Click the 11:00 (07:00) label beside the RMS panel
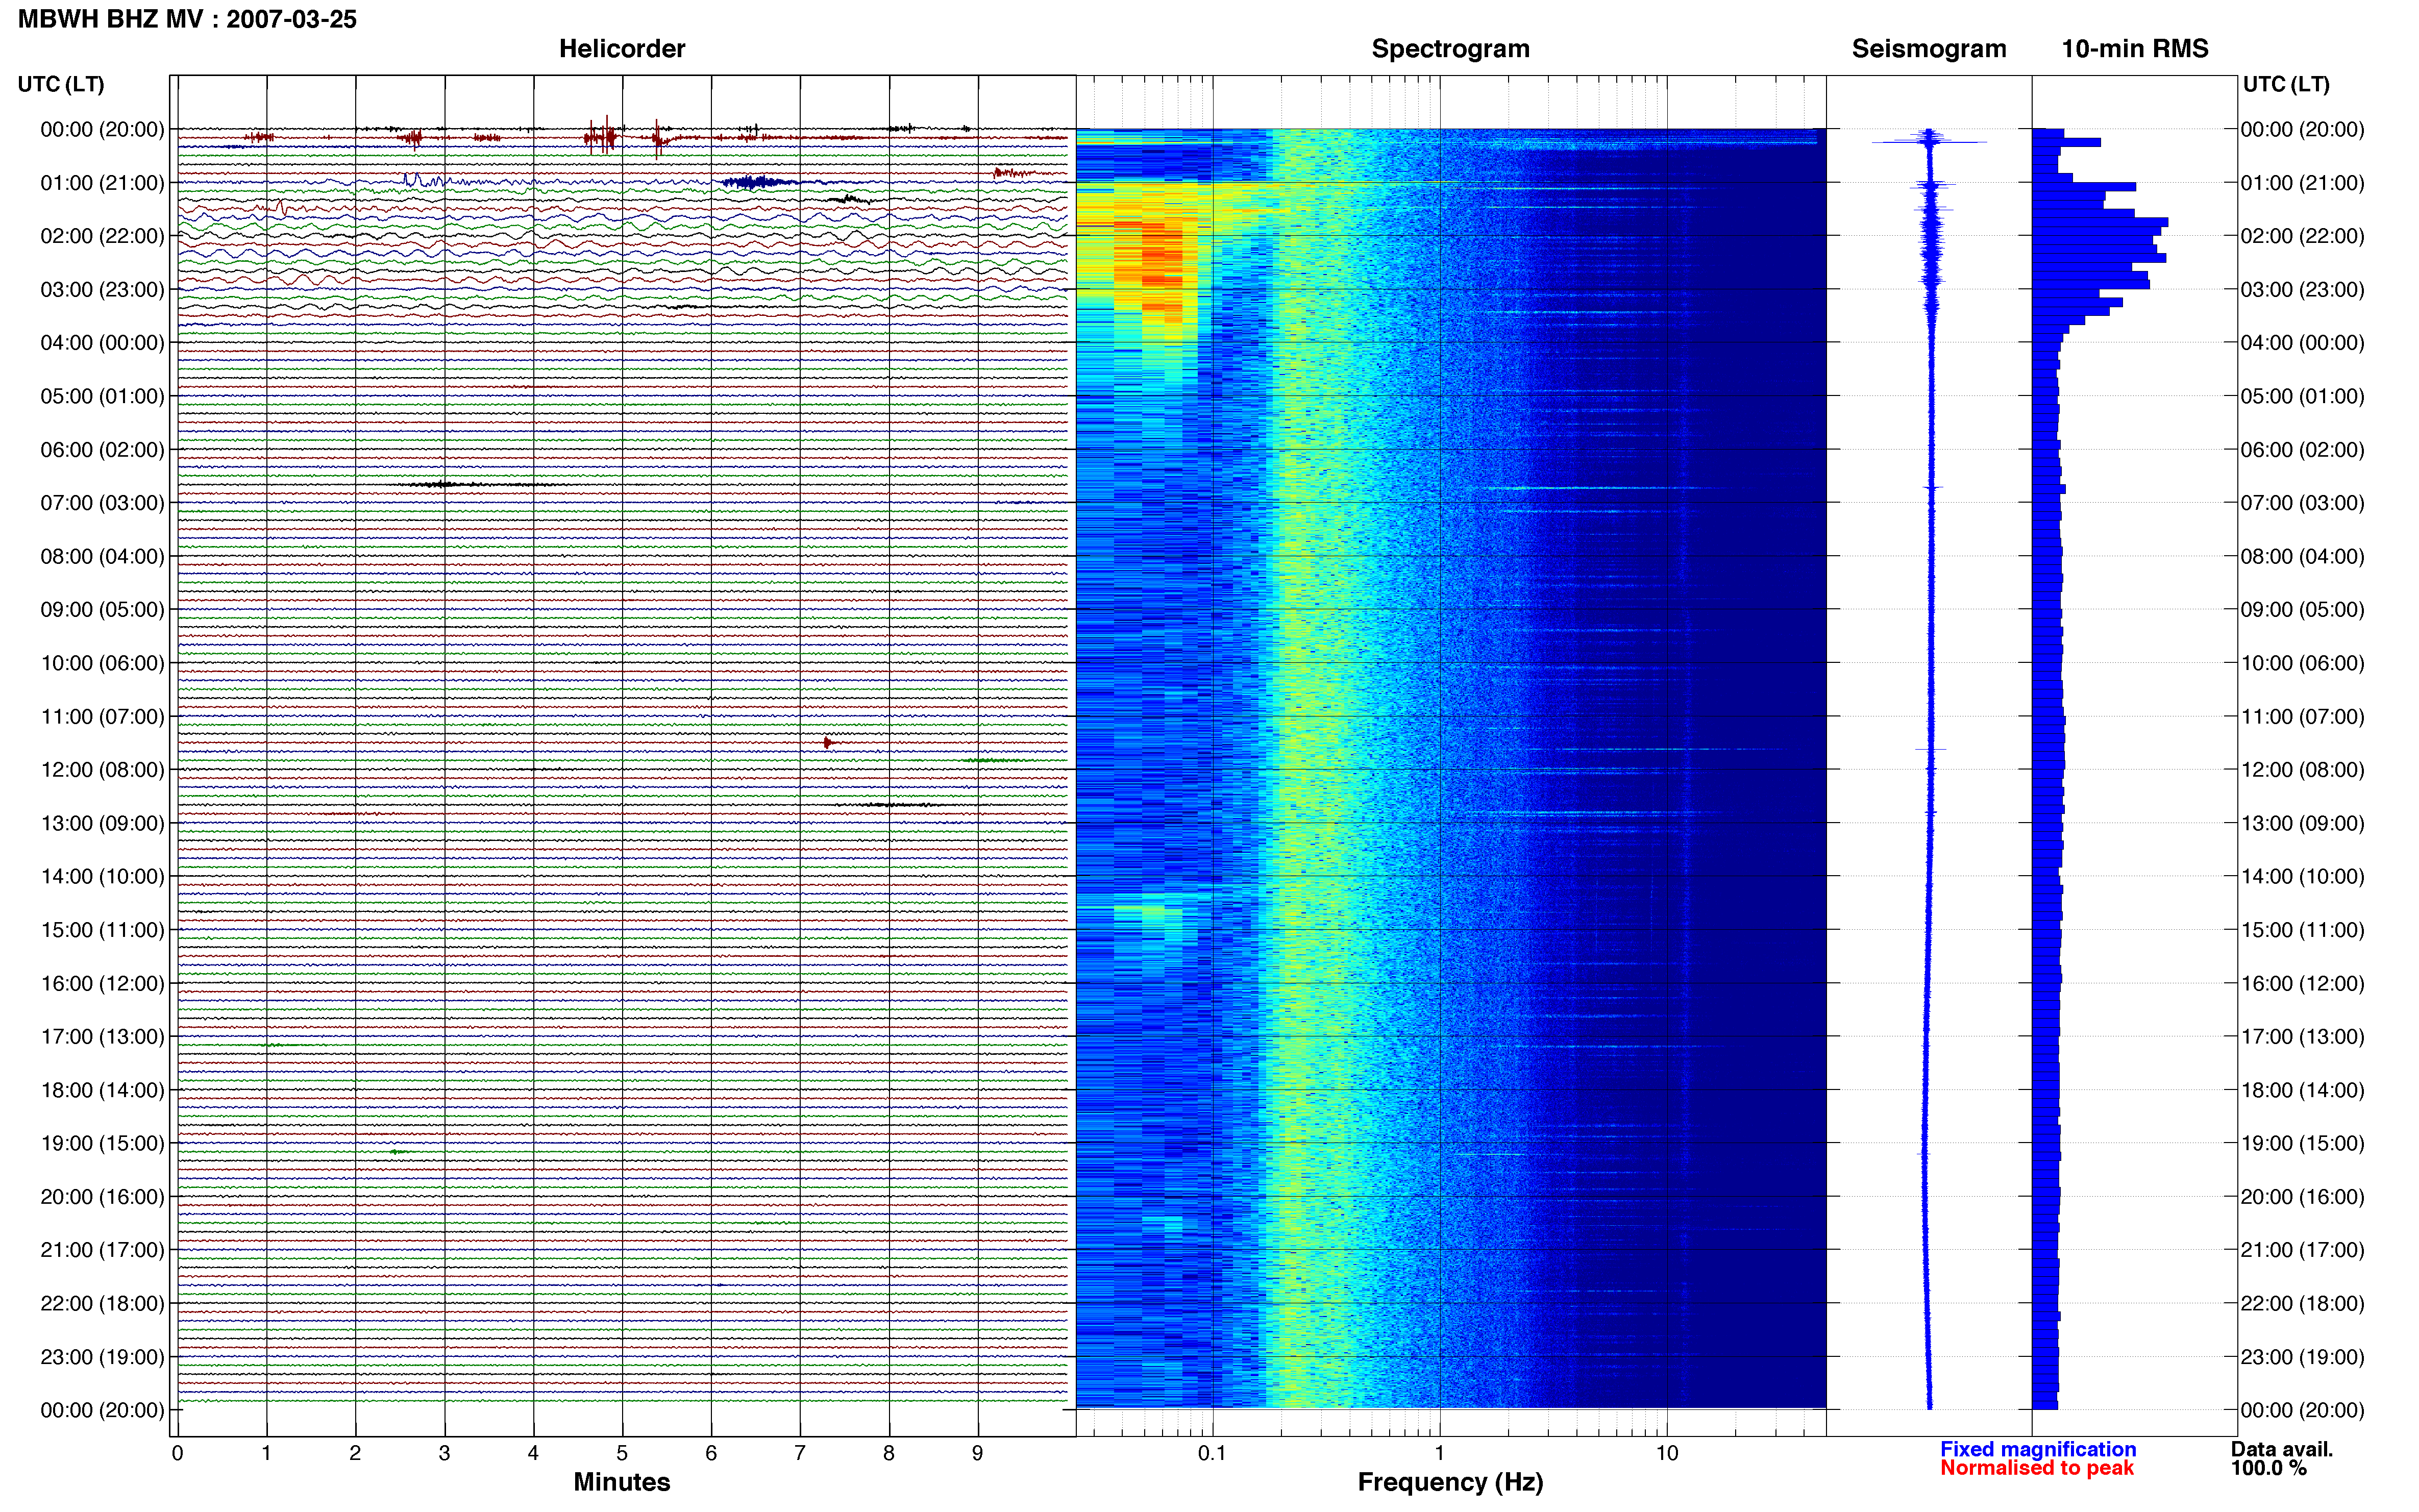This screenshot has height=1512, width=2419. (x=2302, y=716)
